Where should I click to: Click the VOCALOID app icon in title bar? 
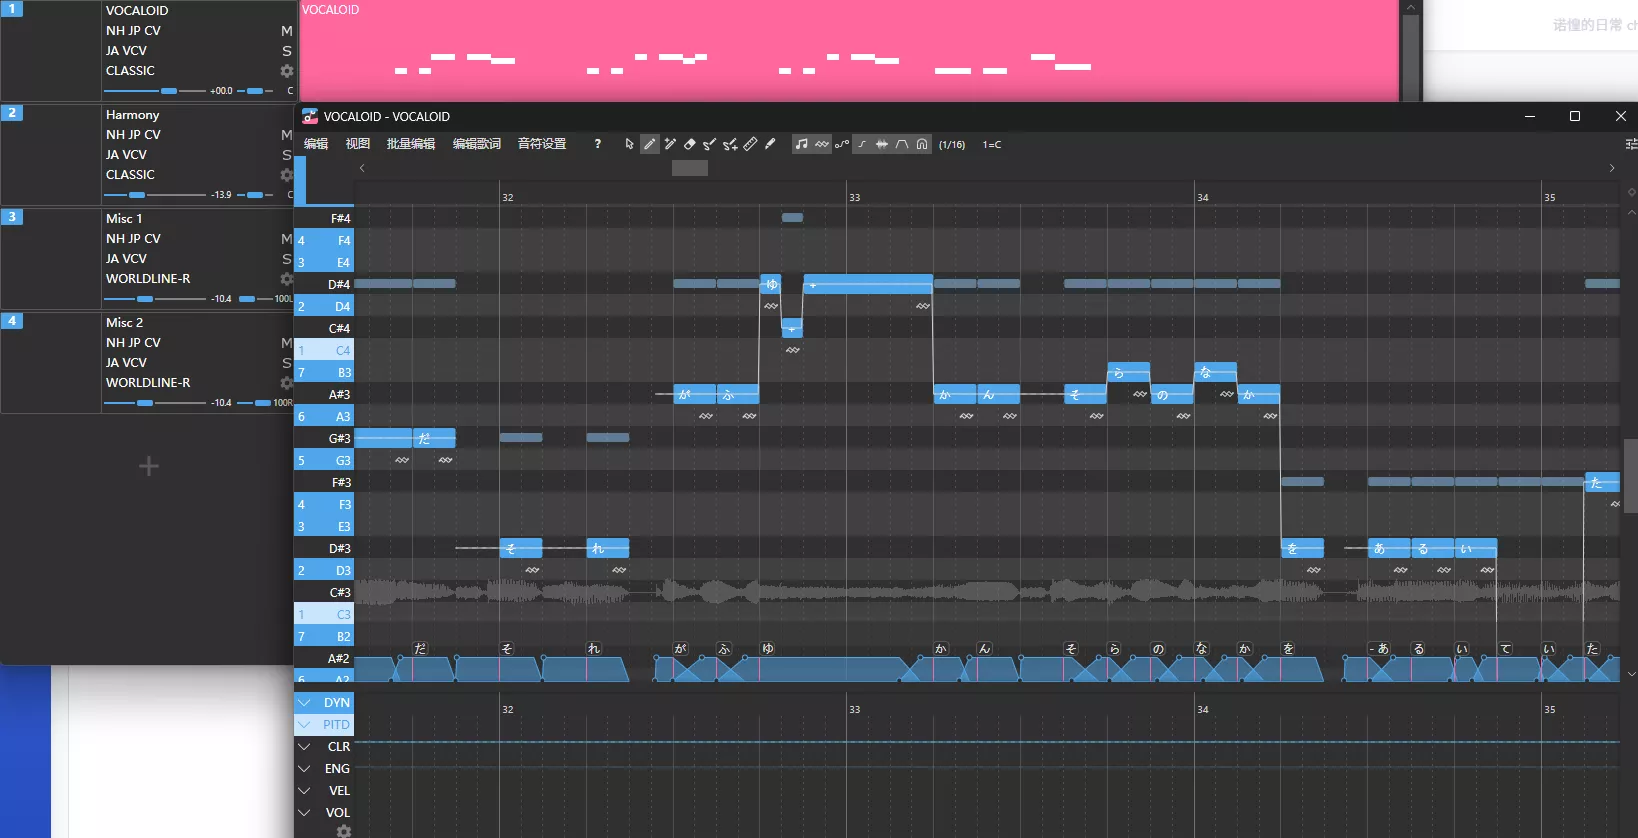click(x=310, y=116)
